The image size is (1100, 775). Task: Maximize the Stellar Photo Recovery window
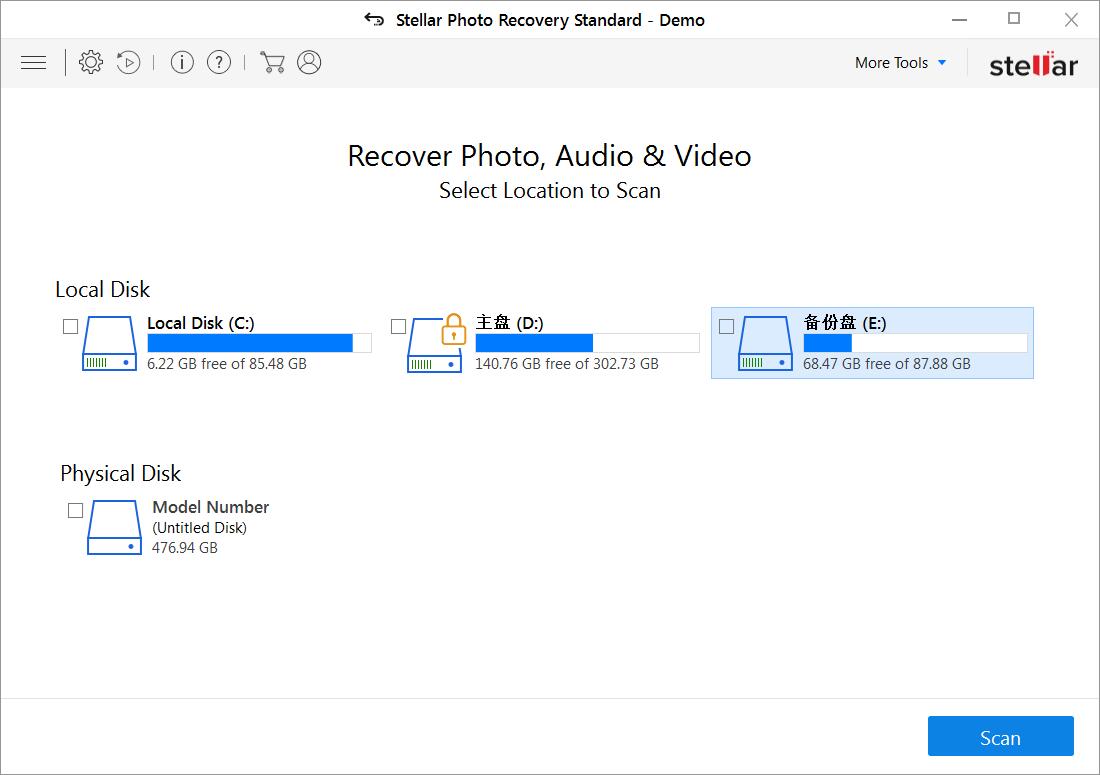tap(1014, 19)
